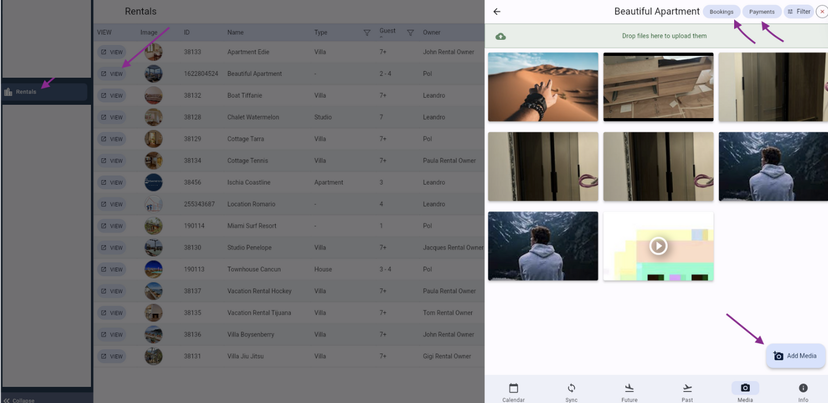Viewport: 828px width, 403px height.
Task: Select the ID cell 1622804524
Action: (x=201, y=74)
